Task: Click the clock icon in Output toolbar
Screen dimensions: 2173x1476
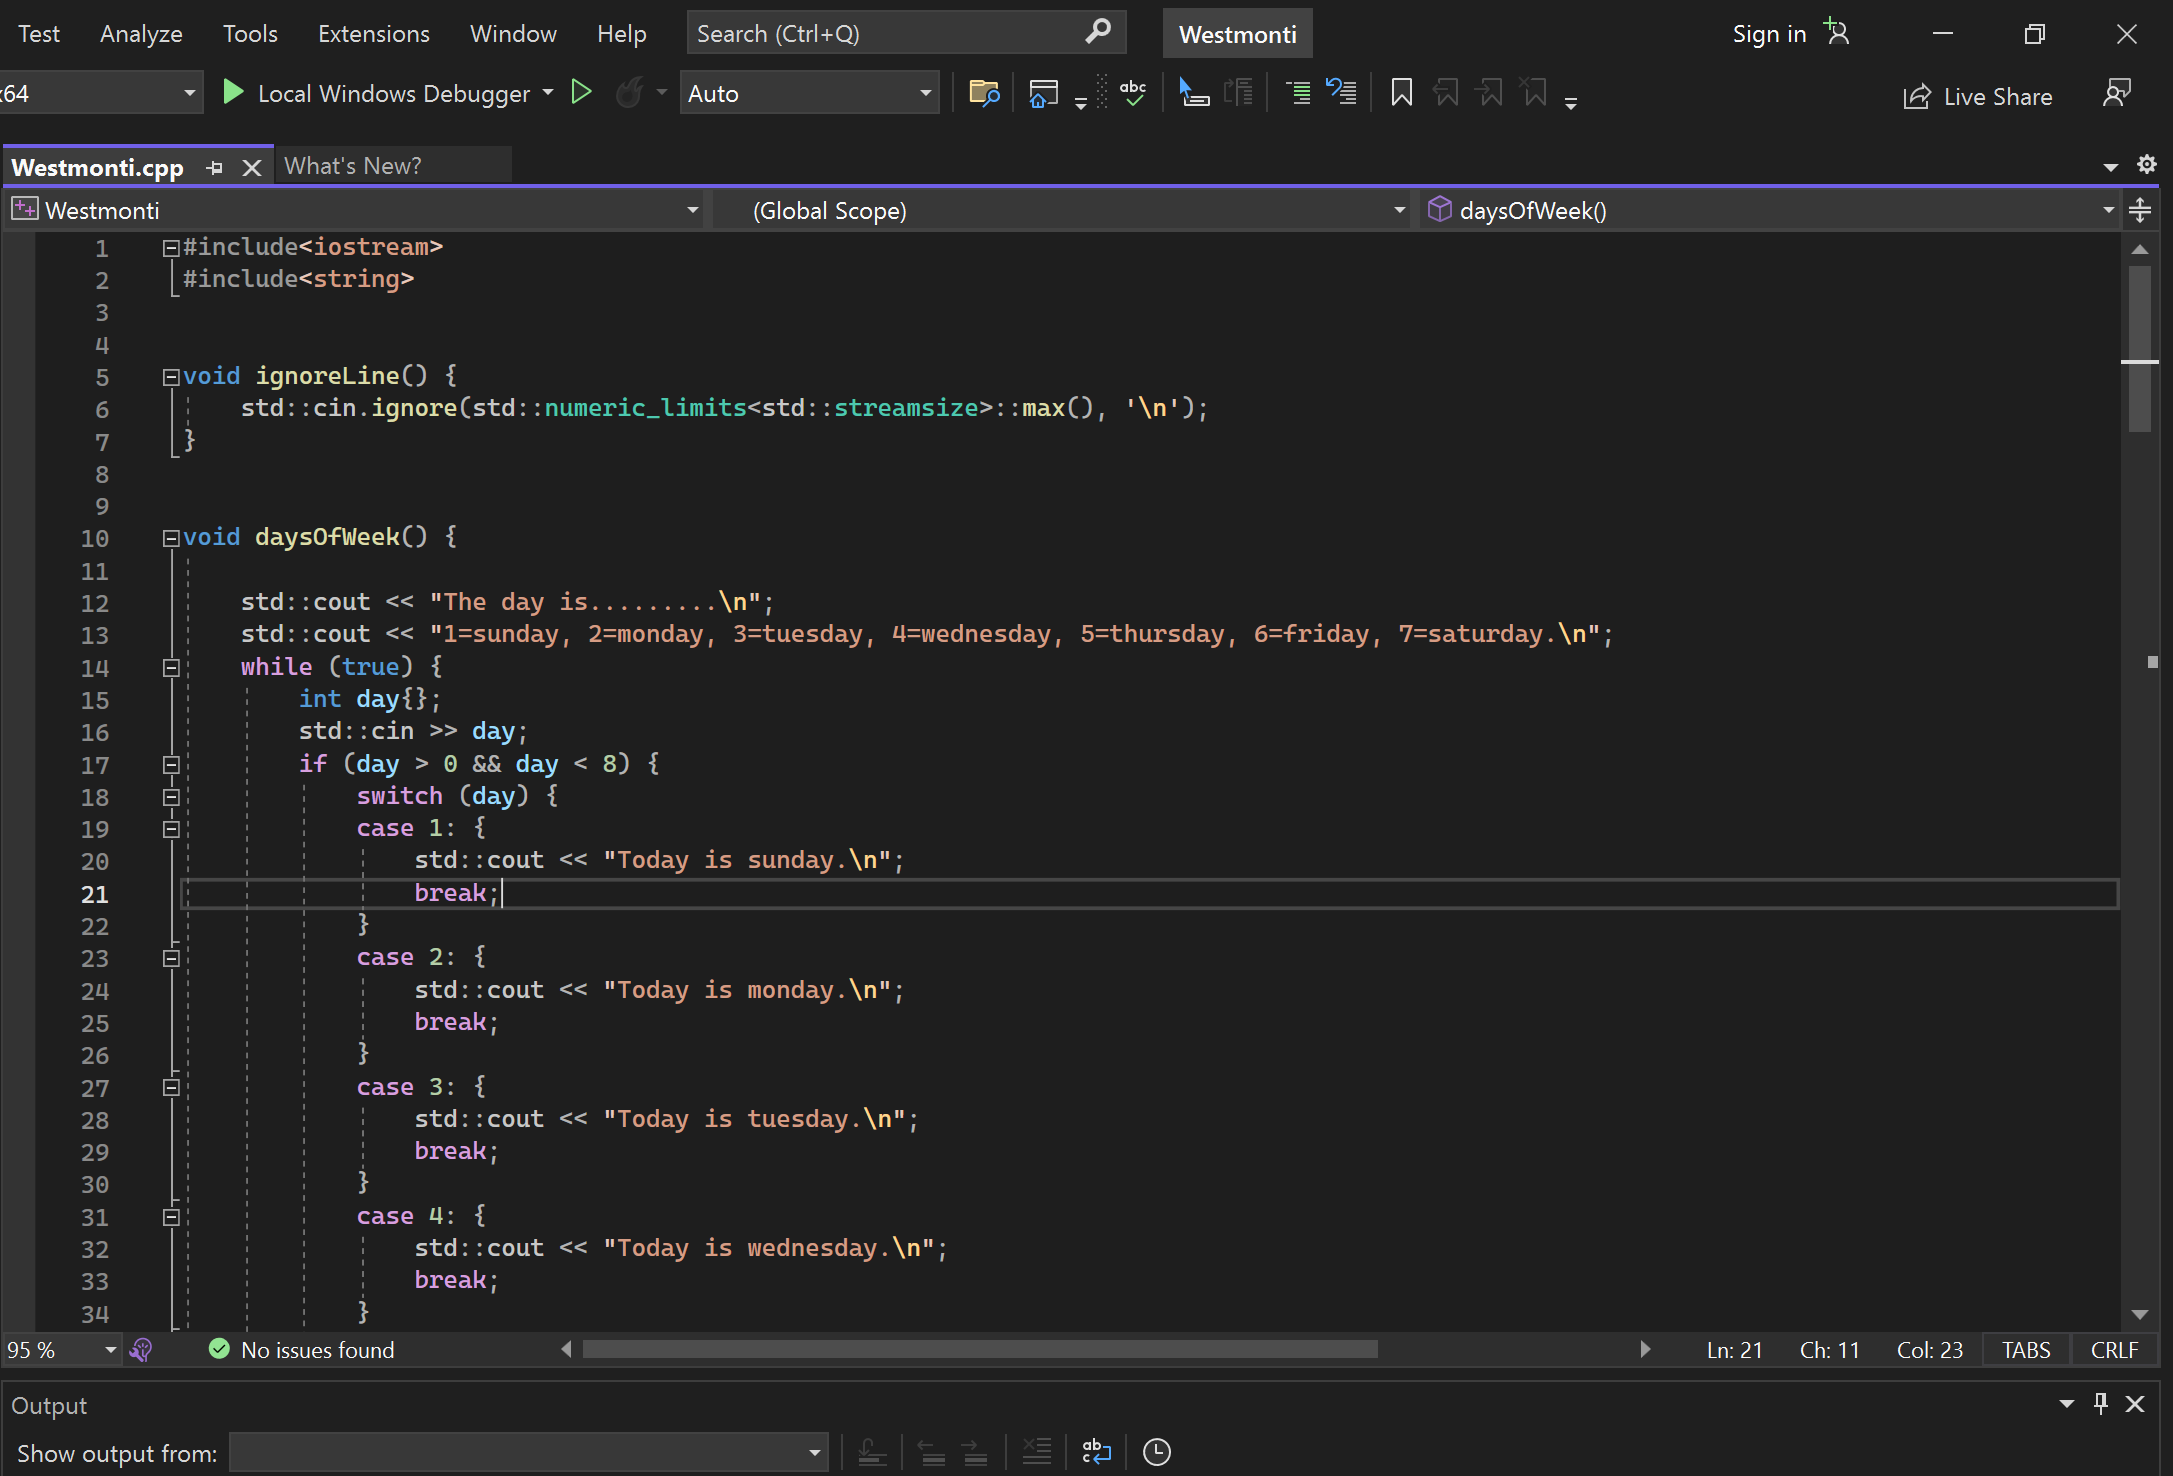Action: tap(1157, 1451)
